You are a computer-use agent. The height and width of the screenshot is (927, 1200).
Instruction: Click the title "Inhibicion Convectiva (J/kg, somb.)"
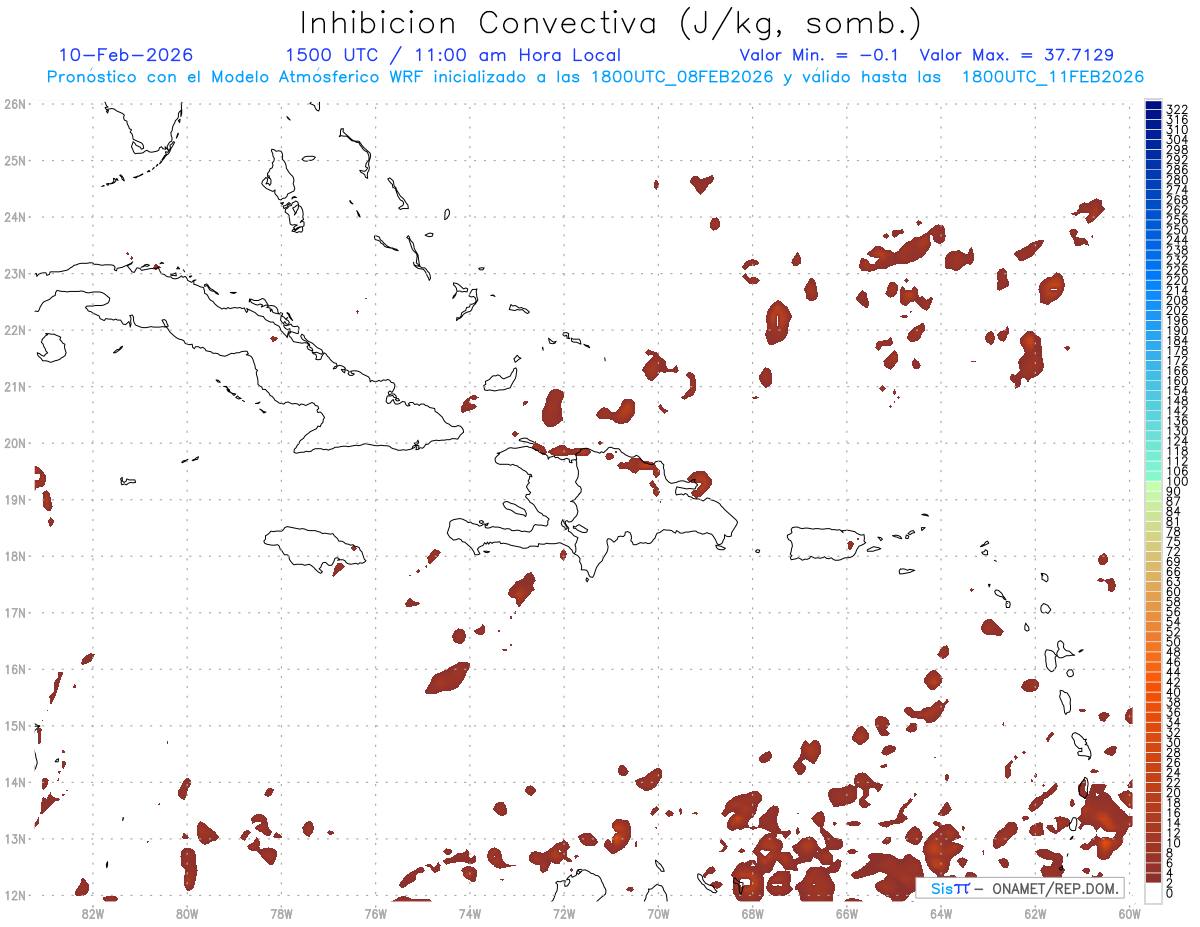611,23
